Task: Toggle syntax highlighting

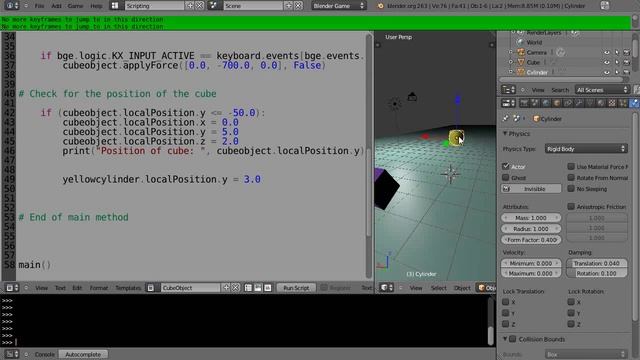Action: tap(268, 288)
